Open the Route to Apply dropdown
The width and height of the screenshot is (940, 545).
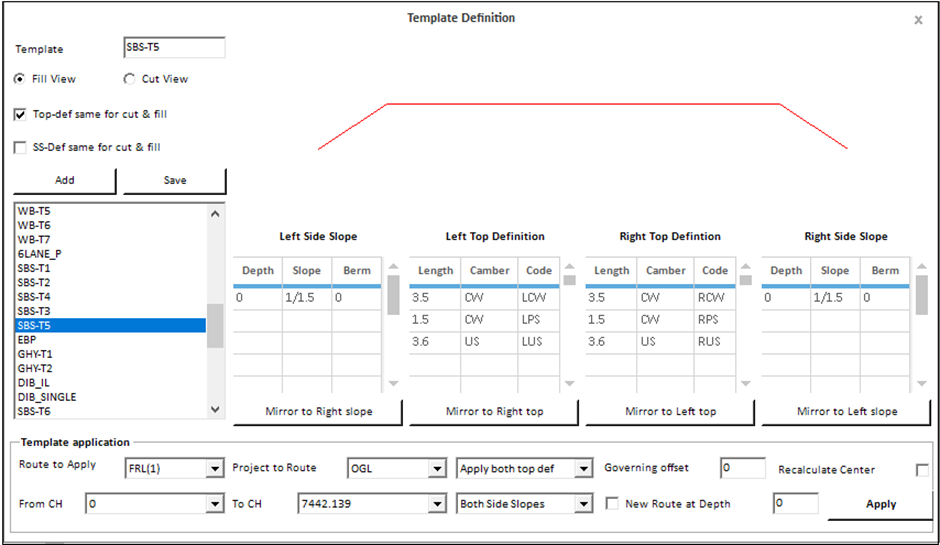(214, 468)
